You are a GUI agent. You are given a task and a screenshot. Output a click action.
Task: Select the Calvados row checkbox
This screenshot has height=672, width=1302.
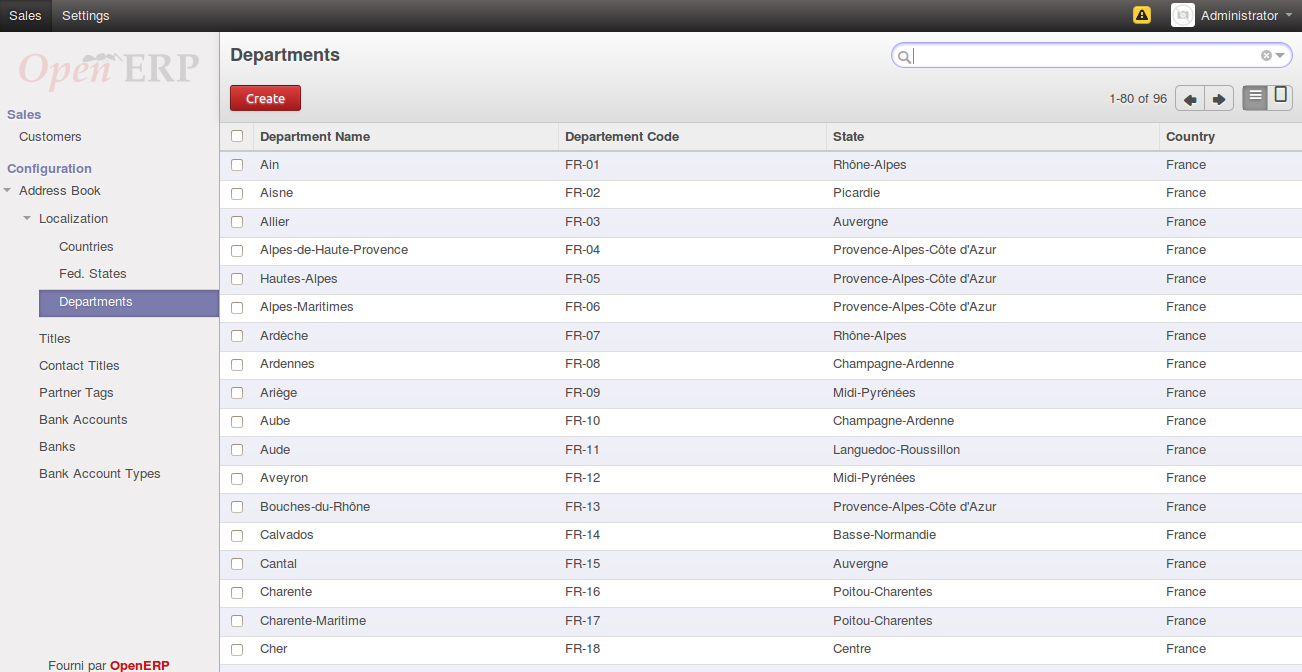click(x=237, y=536)
